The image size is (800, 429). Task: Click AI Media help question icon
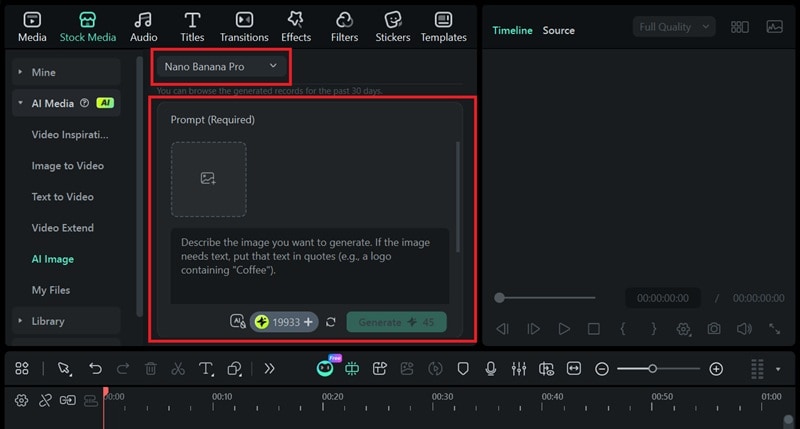[85, 103]
